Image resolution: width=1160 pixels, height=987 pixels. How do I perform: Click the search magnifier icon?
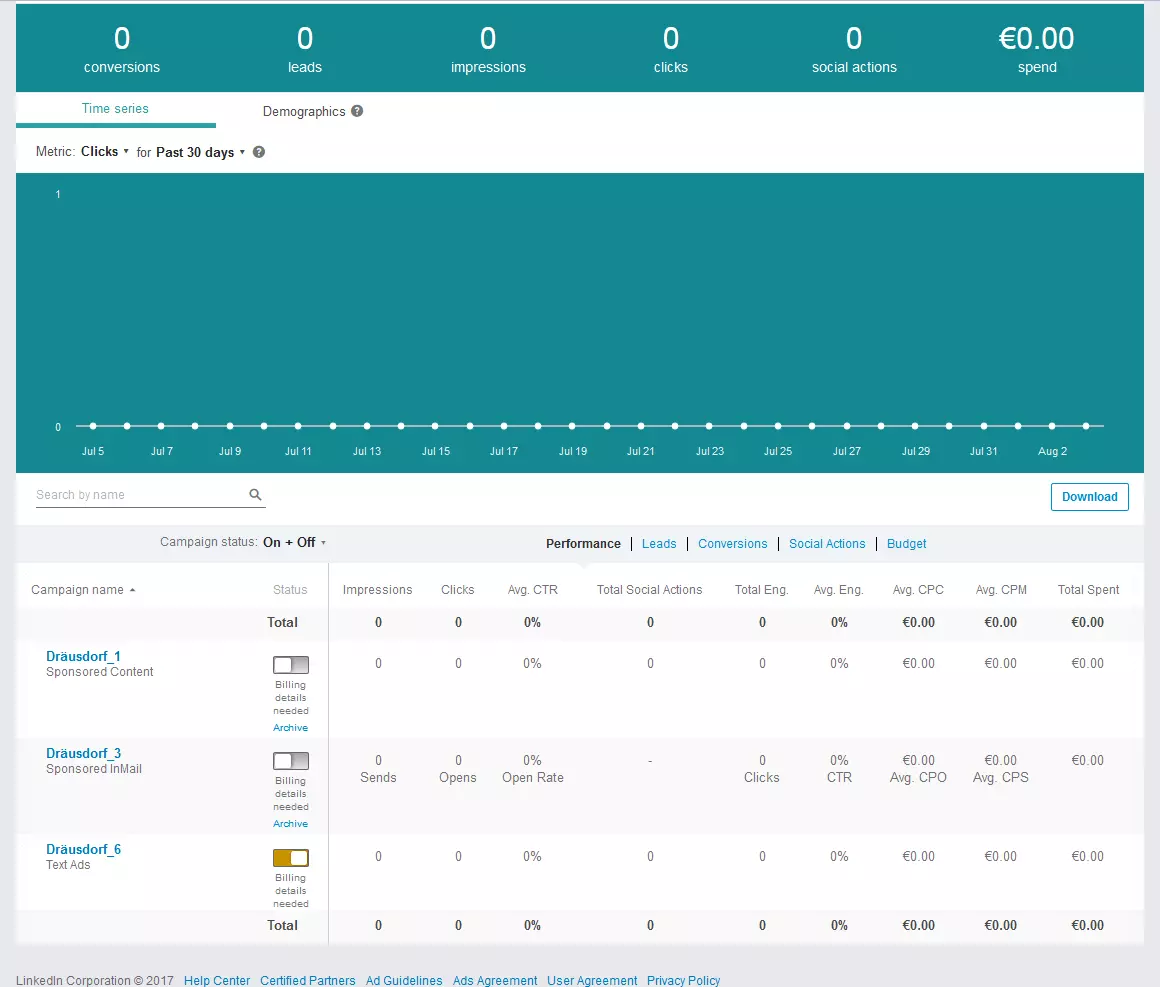255,494
